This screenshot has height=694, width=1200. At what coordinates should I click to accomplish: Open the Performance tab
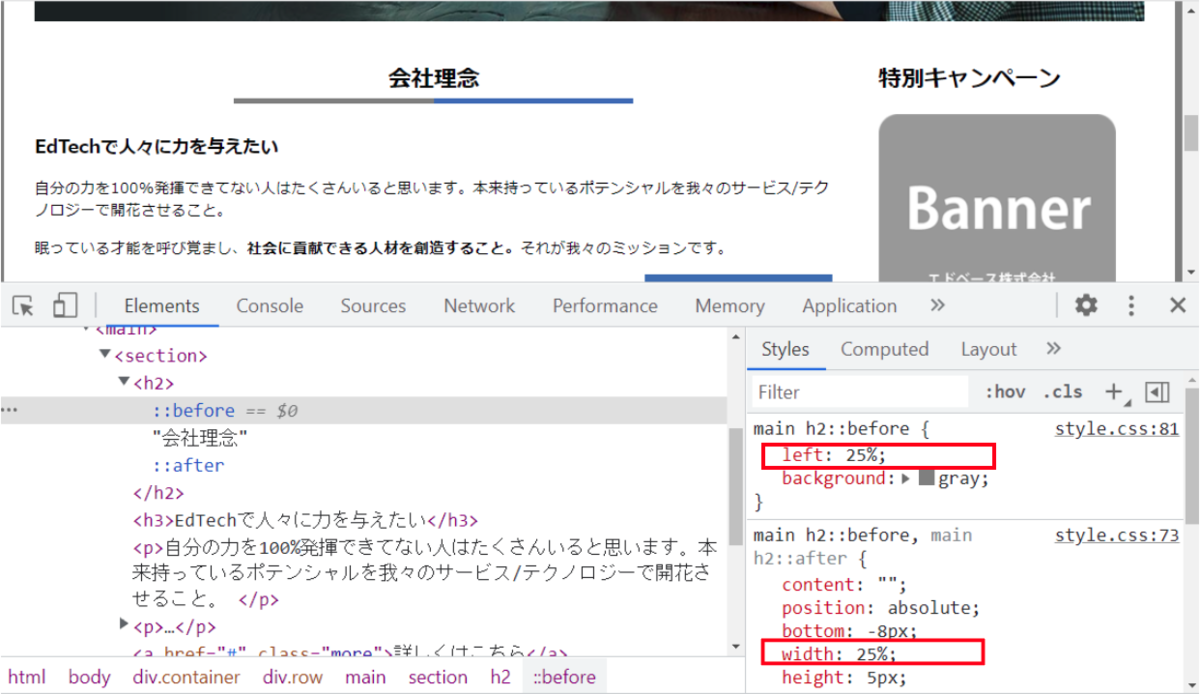(605, 306)
